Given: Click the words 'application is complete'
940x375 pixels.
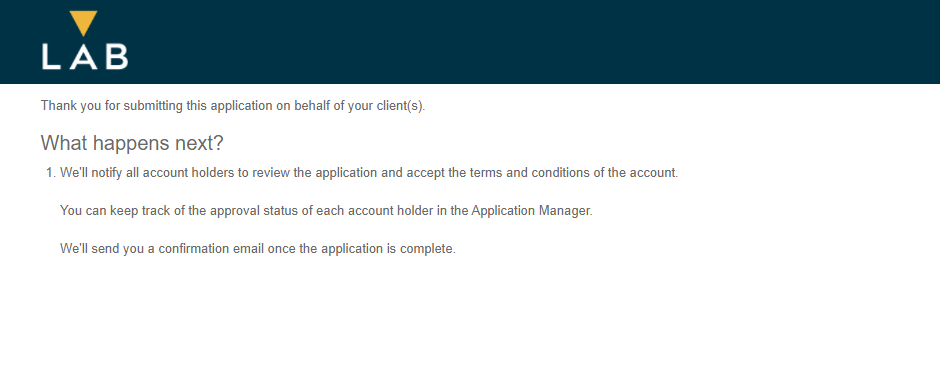Looking at the screenshot, I should (x=387, y=249).
